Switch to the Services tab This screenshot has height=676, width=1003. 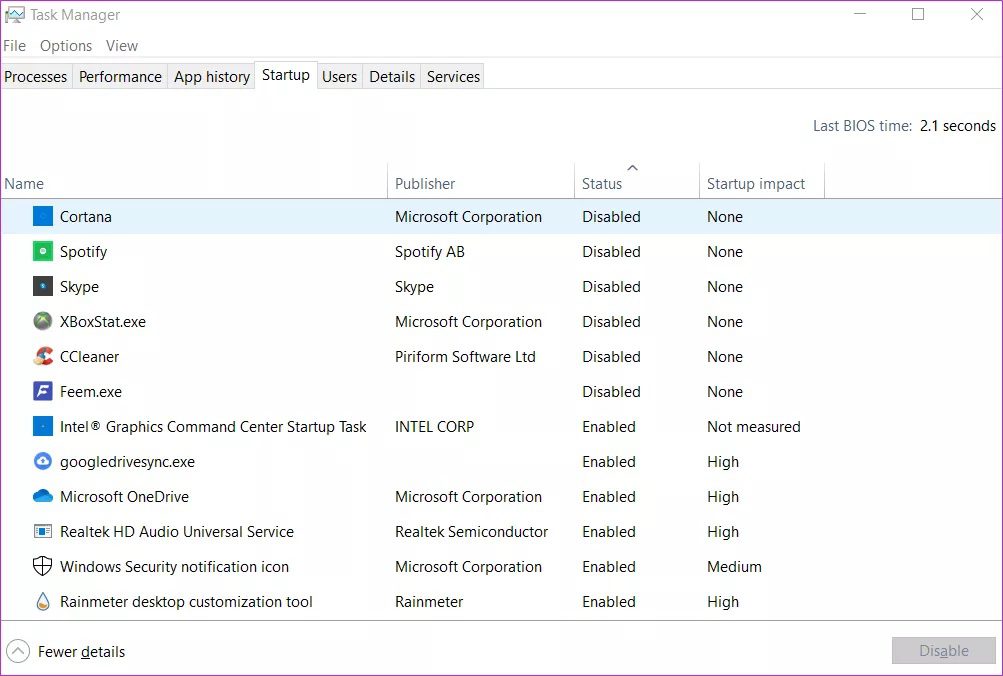click(454, 77)
